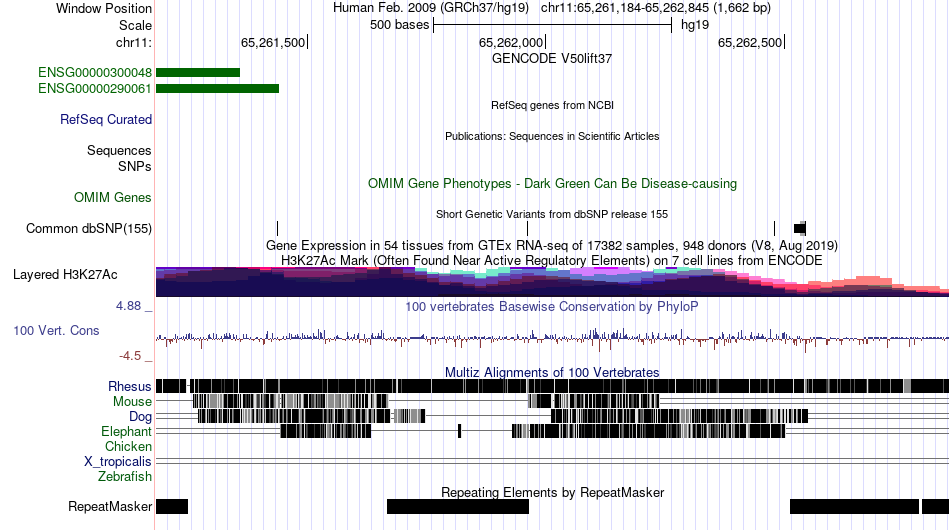This screenshot has height=530, width=950.
Task: Click the dbSNP variant tick below 65,261,500
Action: pyautogui.click(x=277, y=228)
